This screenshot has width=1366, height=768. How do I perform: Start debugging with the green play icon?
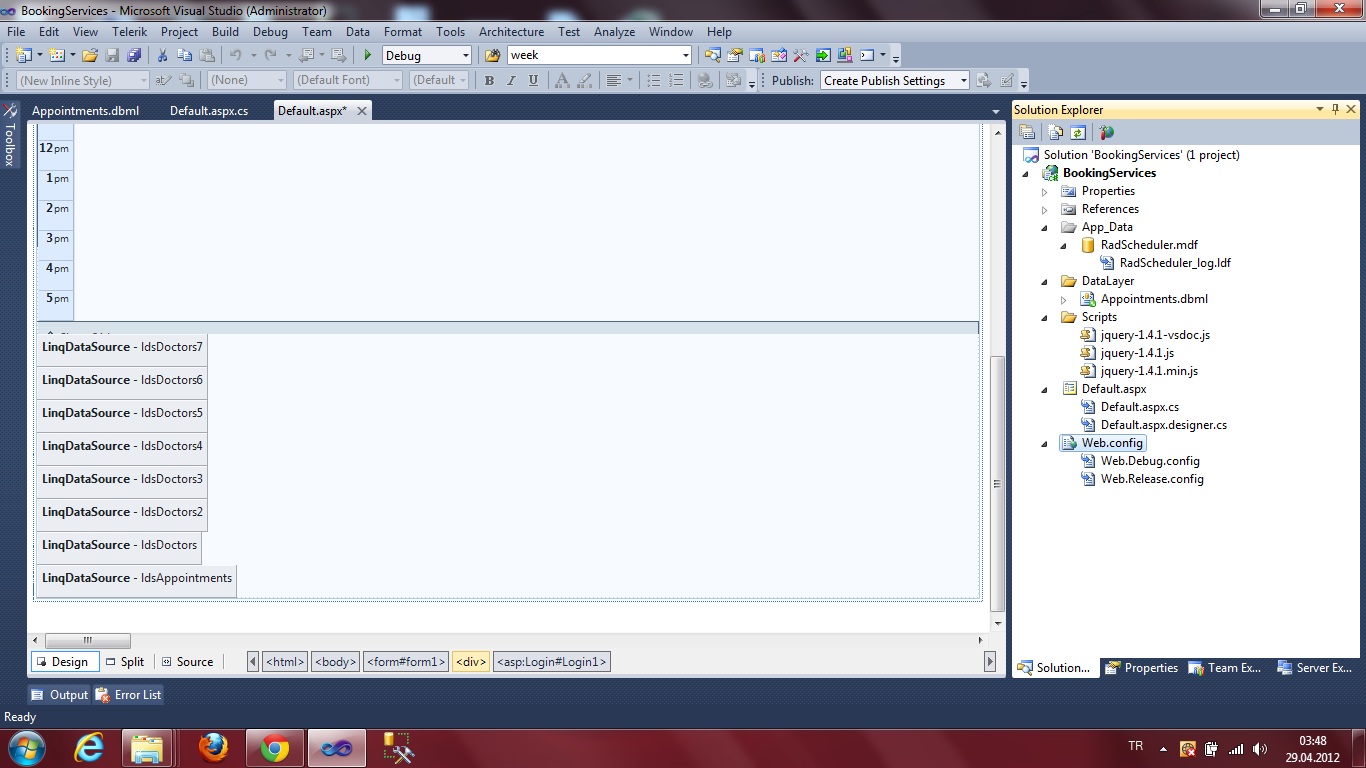(368, 56)
